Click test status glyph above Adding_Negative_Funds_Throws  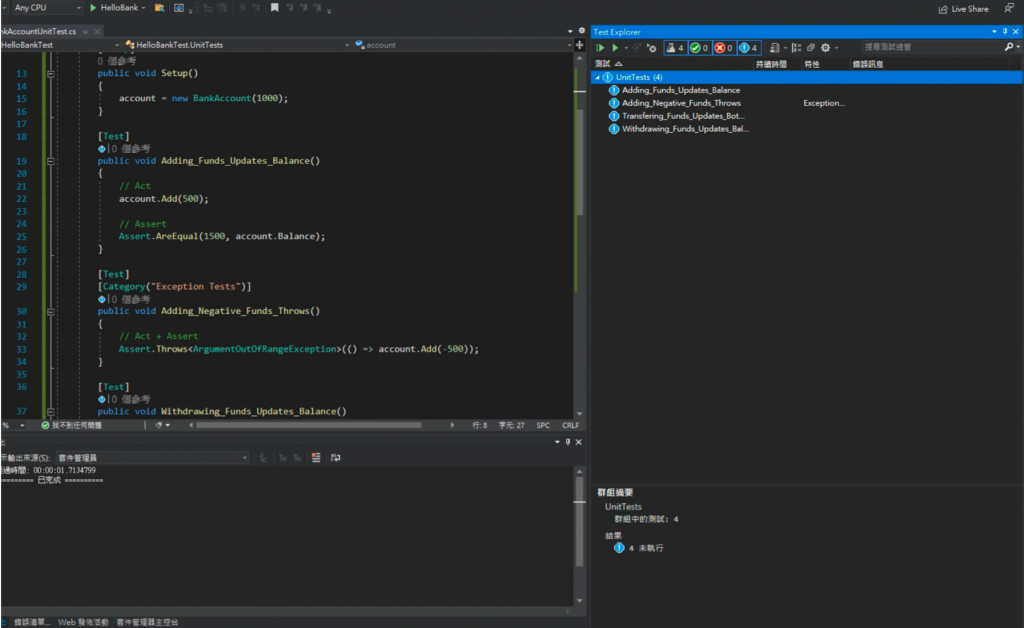[101, 300]
